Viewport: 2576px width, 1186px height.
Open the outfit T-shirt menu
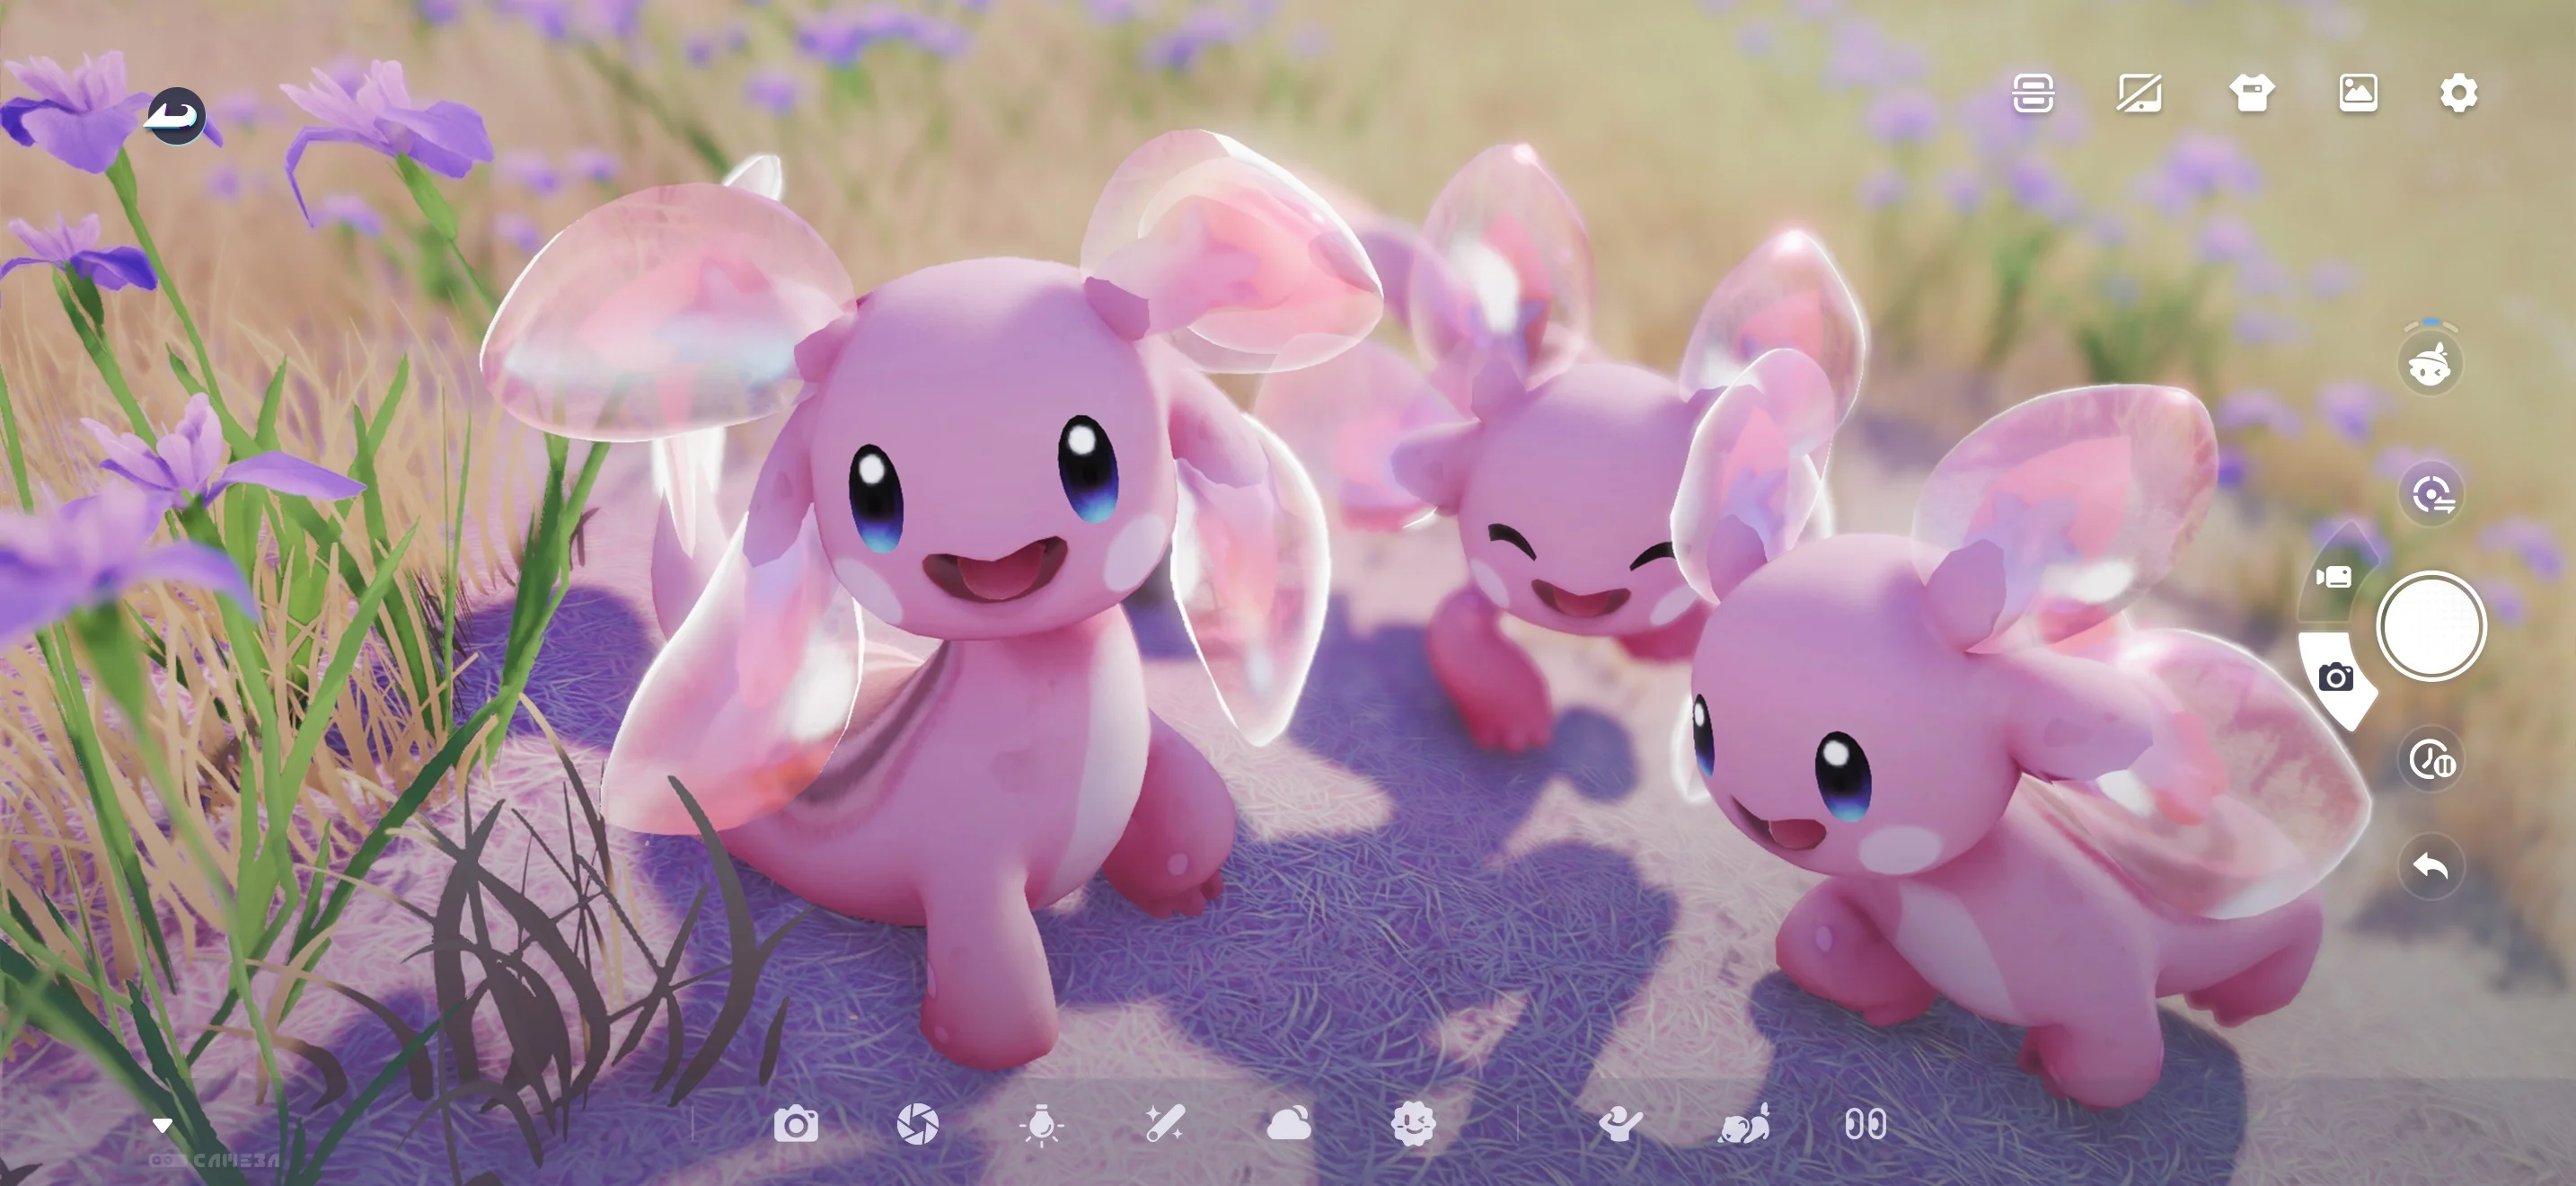coord(2252,93)
